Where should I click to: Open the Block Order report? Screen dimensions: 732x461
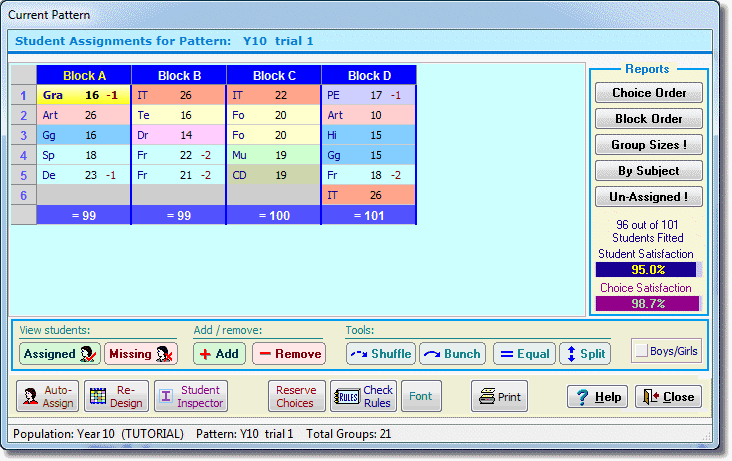pyautogui.click(x=649, y=119)
